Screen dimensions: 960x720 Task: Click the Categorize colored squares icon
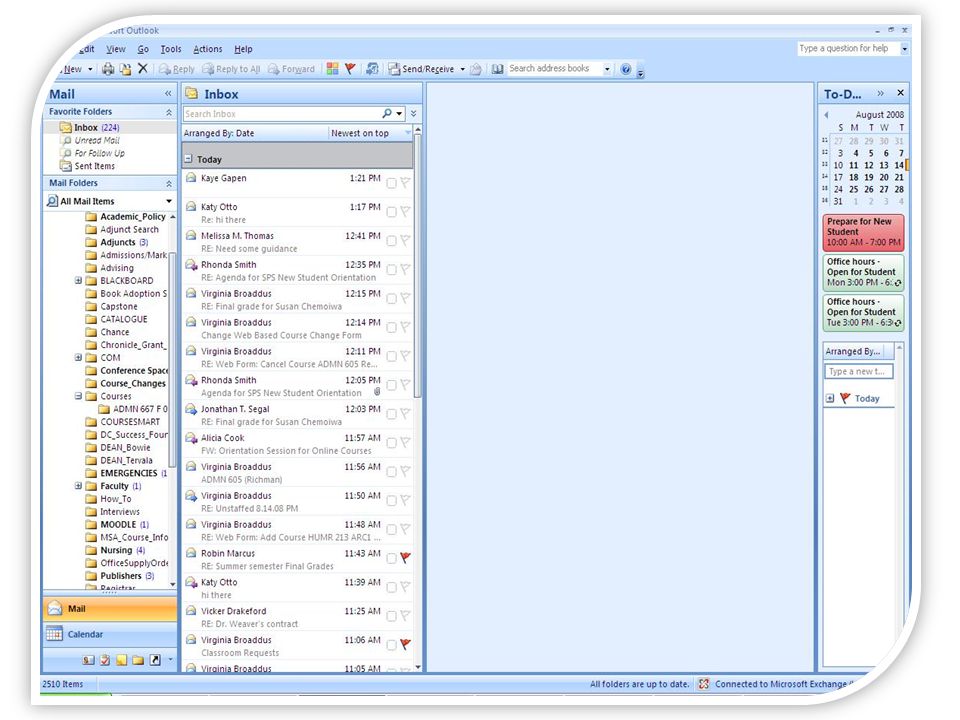click(332, 69)
